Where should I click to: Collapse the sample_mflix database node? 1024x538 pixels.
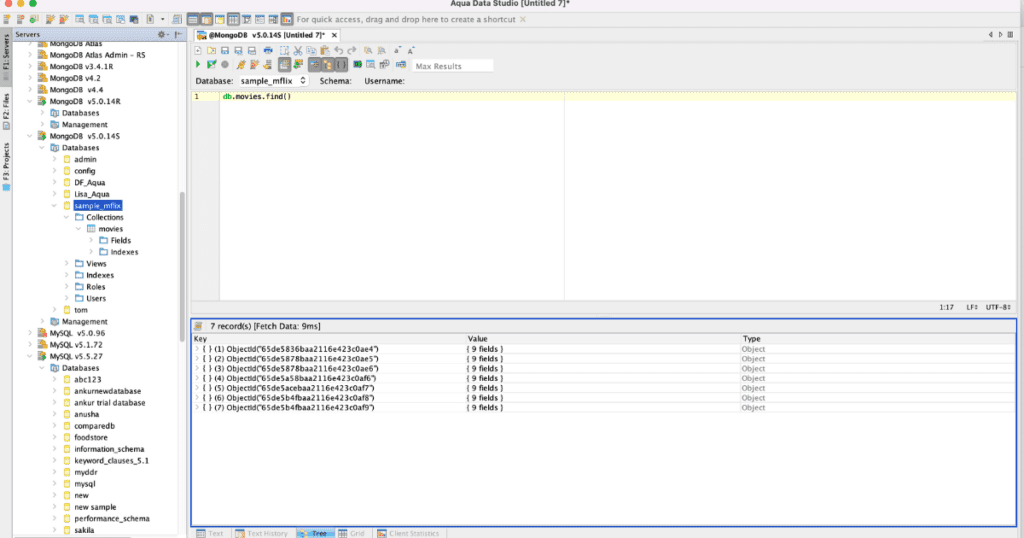[x=54, y=206]
